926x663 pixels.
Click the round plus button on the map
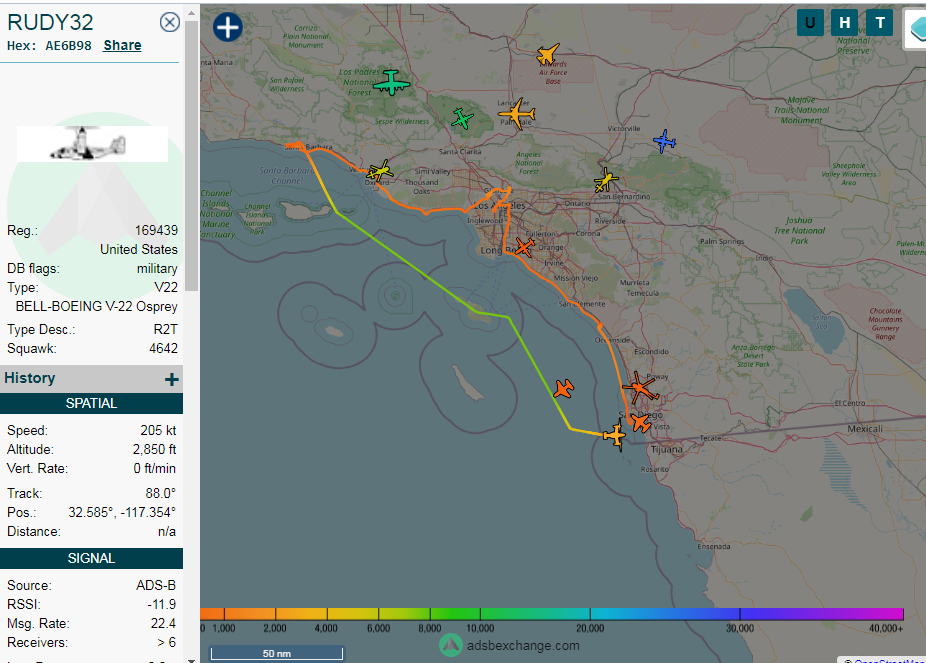(x=227, y=27)
